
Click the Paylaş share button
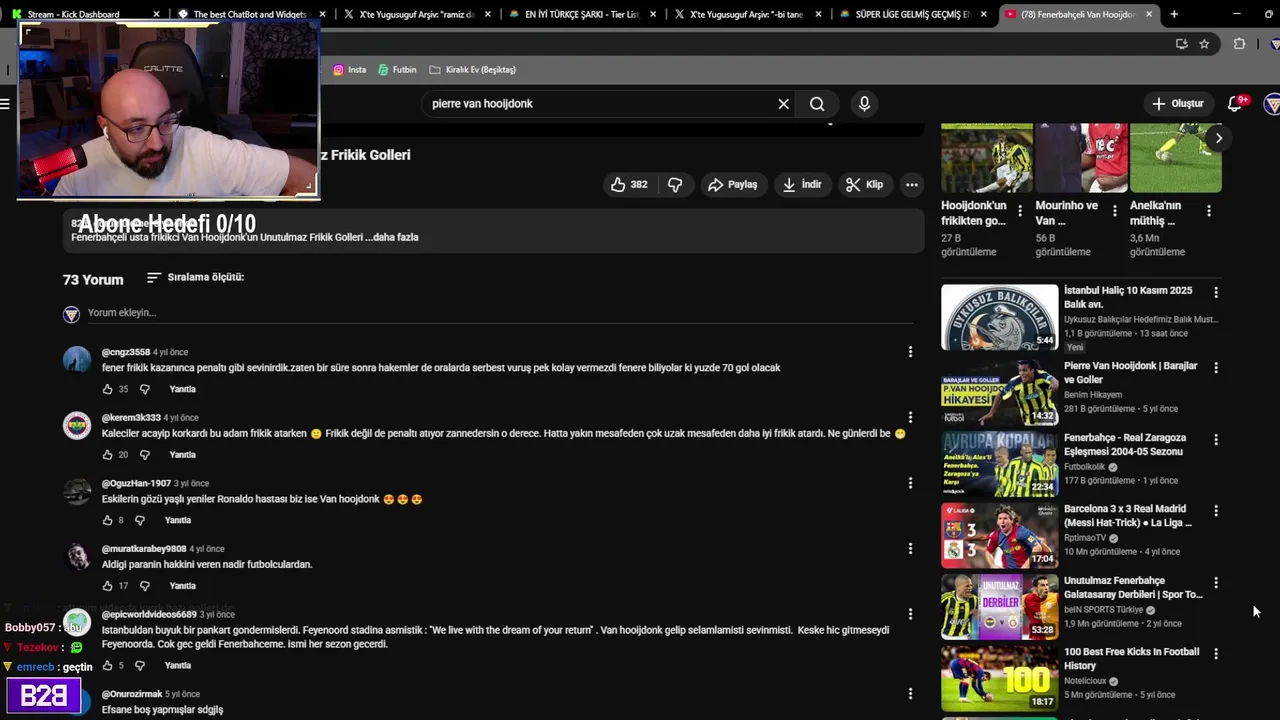click(732, 185)
